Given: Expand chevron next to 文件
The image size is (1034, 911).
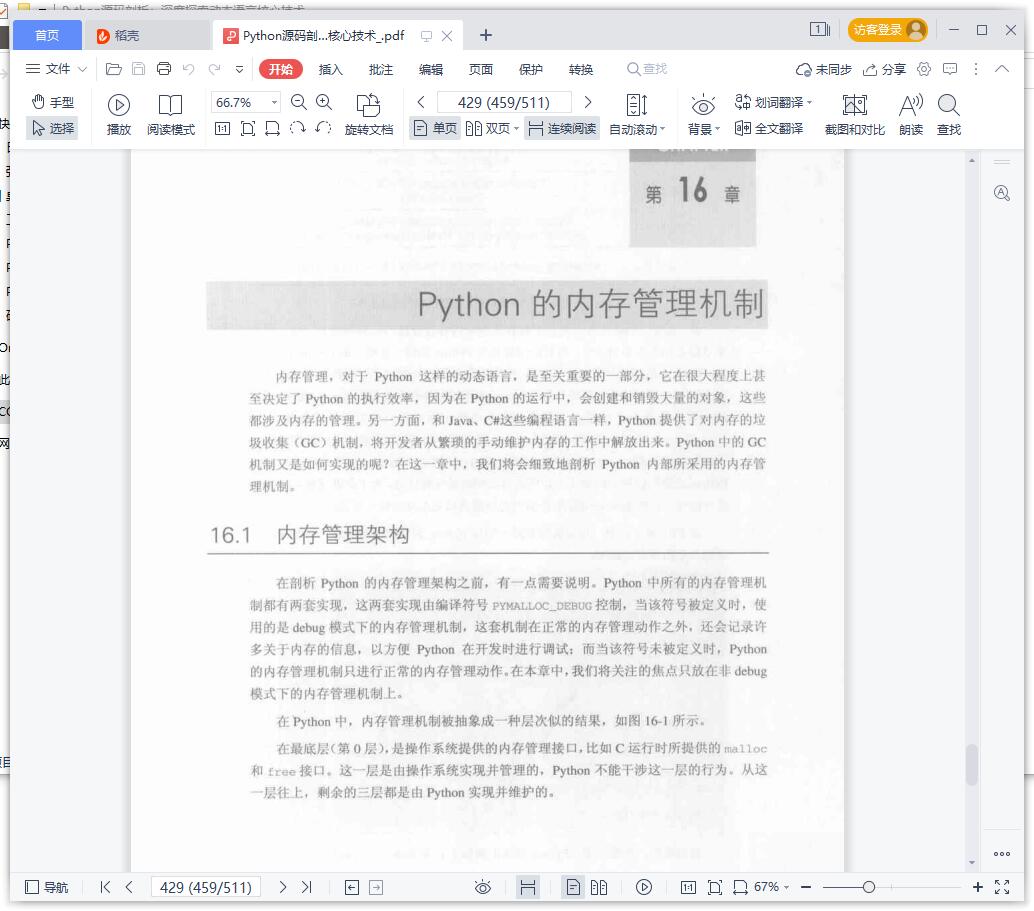Looking at the screenshot, I should pos(82,69).
